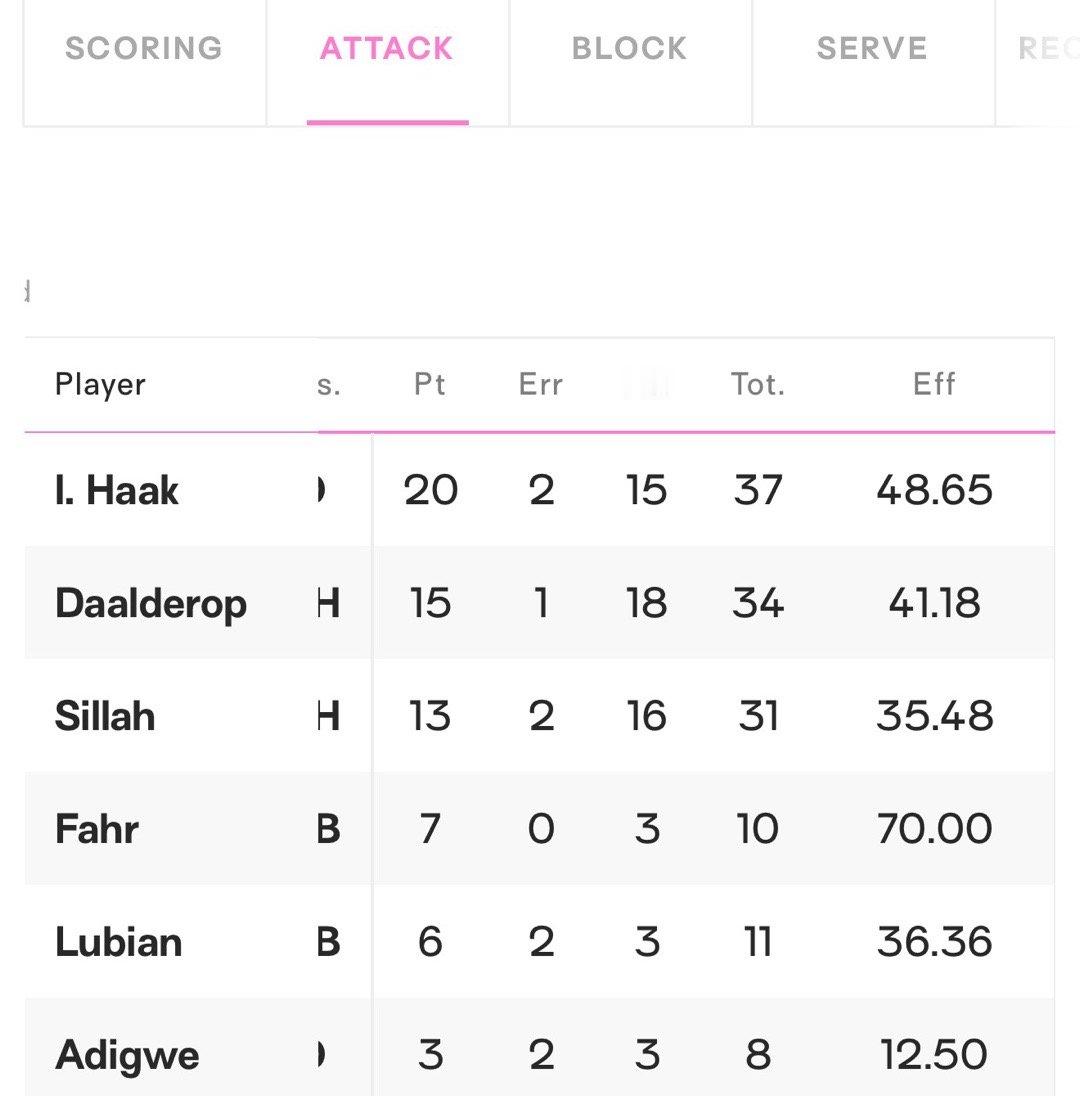Select Lubian in the player list

tap(119, 942)
